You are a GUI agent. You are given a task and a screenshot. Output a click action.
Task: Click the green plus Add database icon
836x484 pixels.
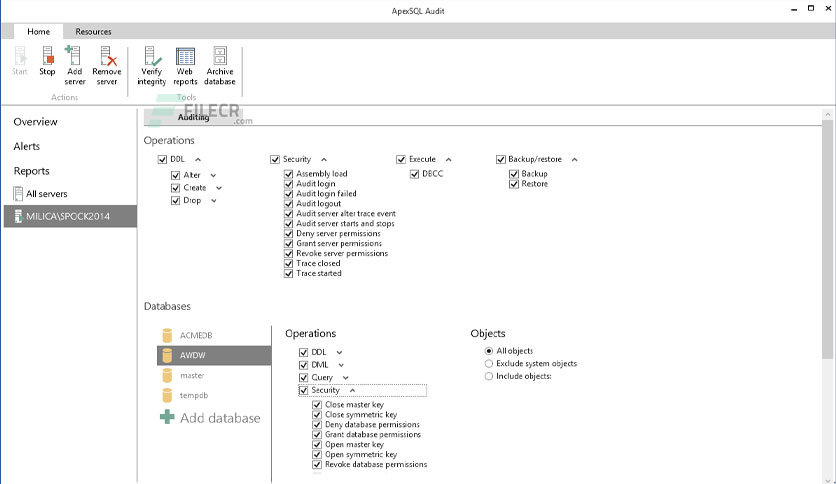coord(167,417)
